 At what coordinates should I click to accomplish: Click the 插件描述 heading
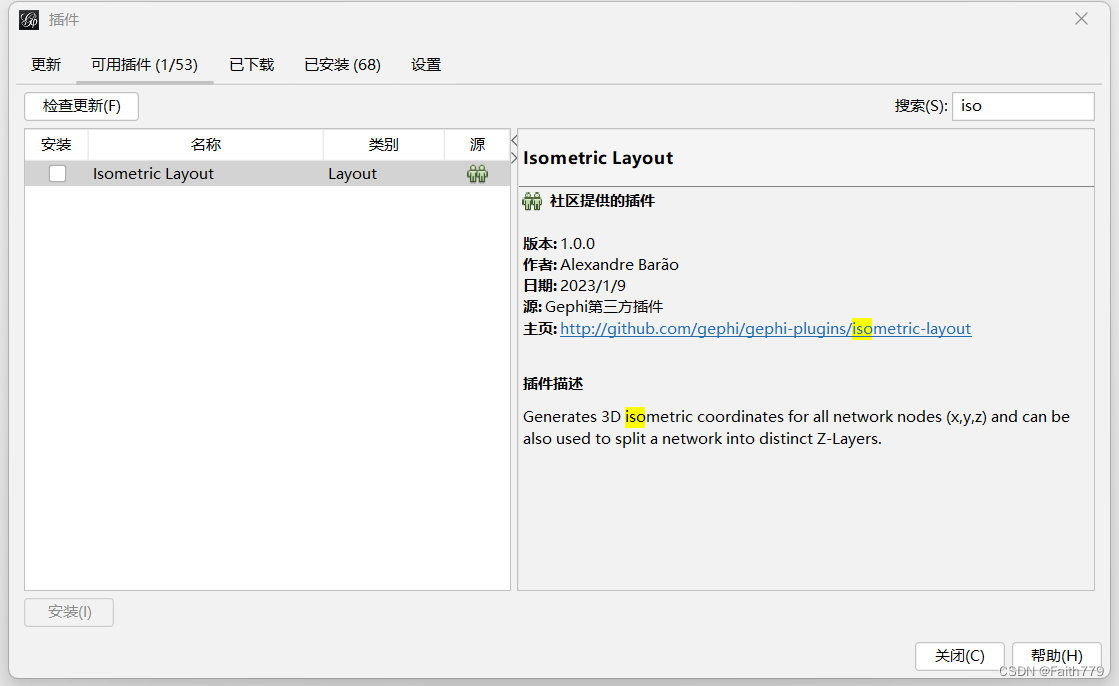click(x=553, y=384)
